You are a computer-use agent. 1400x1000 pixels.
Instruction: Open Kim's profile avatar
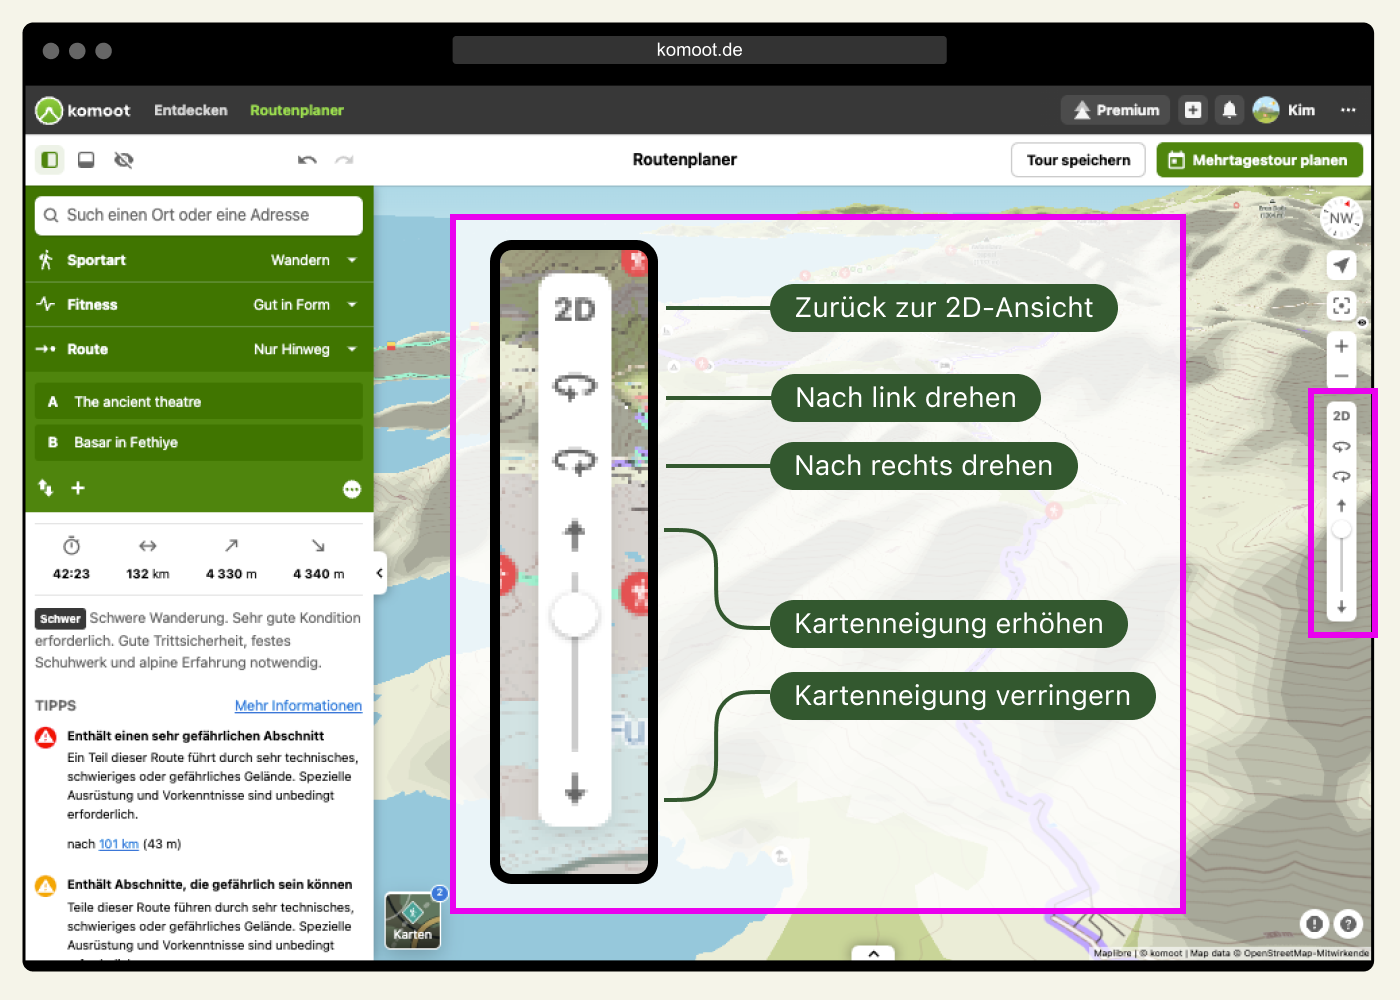(x=1266, y=110)
